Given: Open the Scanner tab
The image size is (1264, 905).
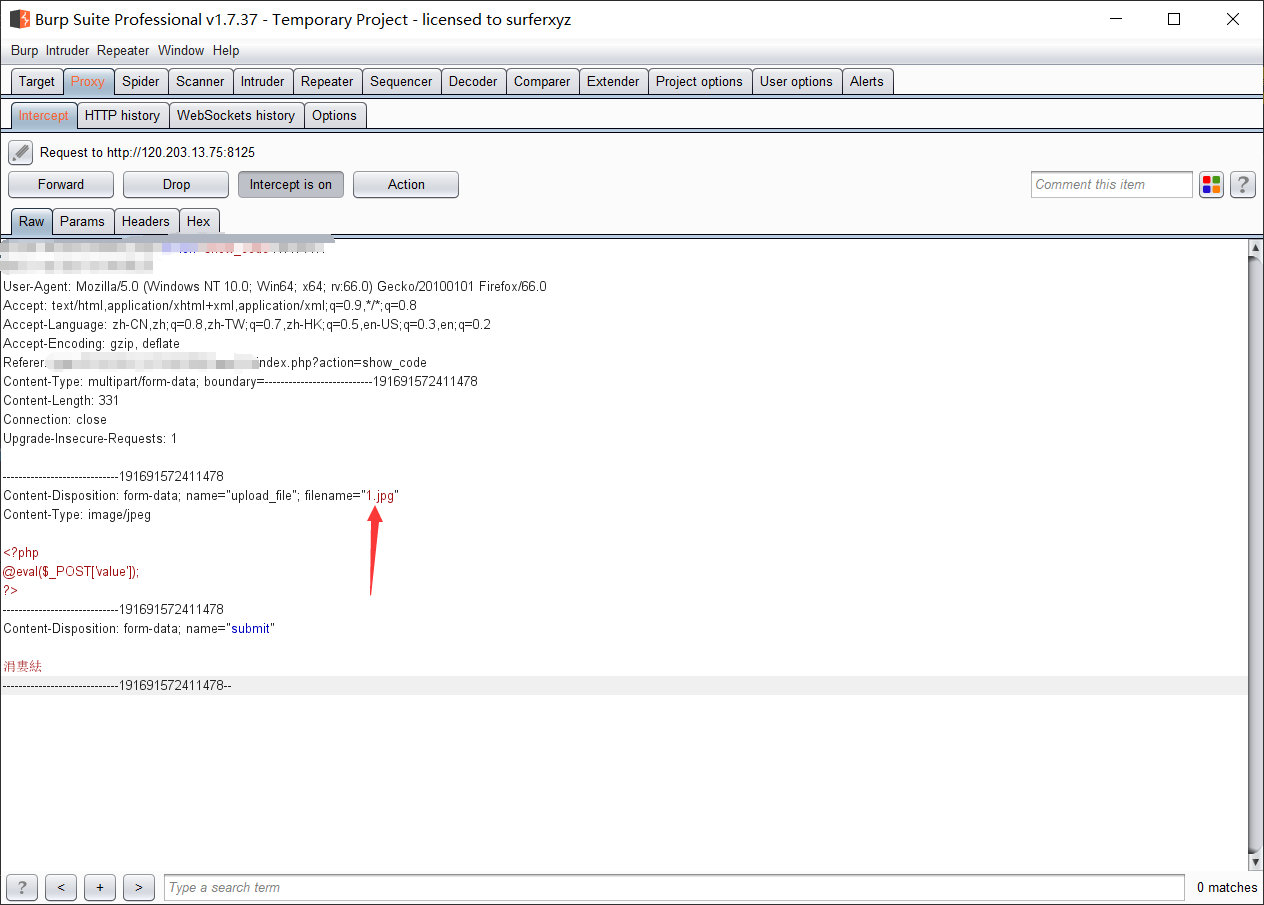Looking at the screenshot, I should pyautogui.click(x=200, y=82).
